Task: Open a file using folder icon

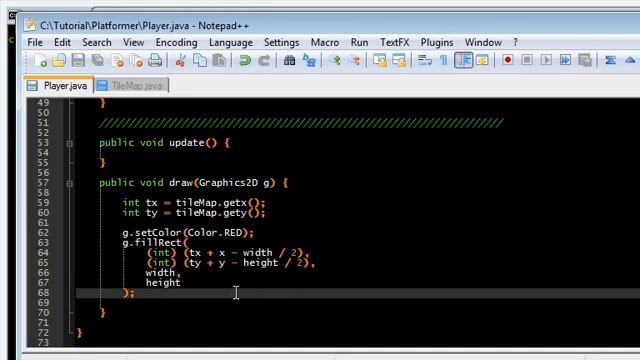Action: coord(59,61)
